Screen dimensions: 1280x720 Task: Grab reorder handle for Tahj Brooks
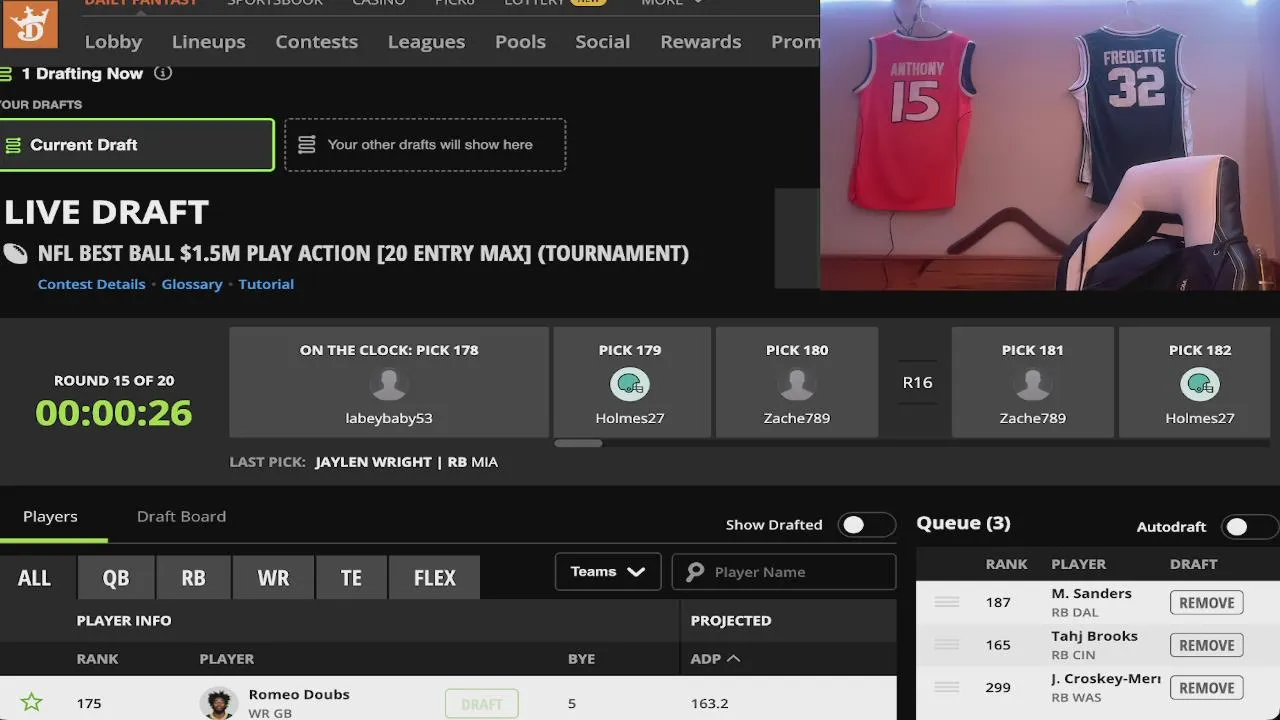click(x=946, y=645)
